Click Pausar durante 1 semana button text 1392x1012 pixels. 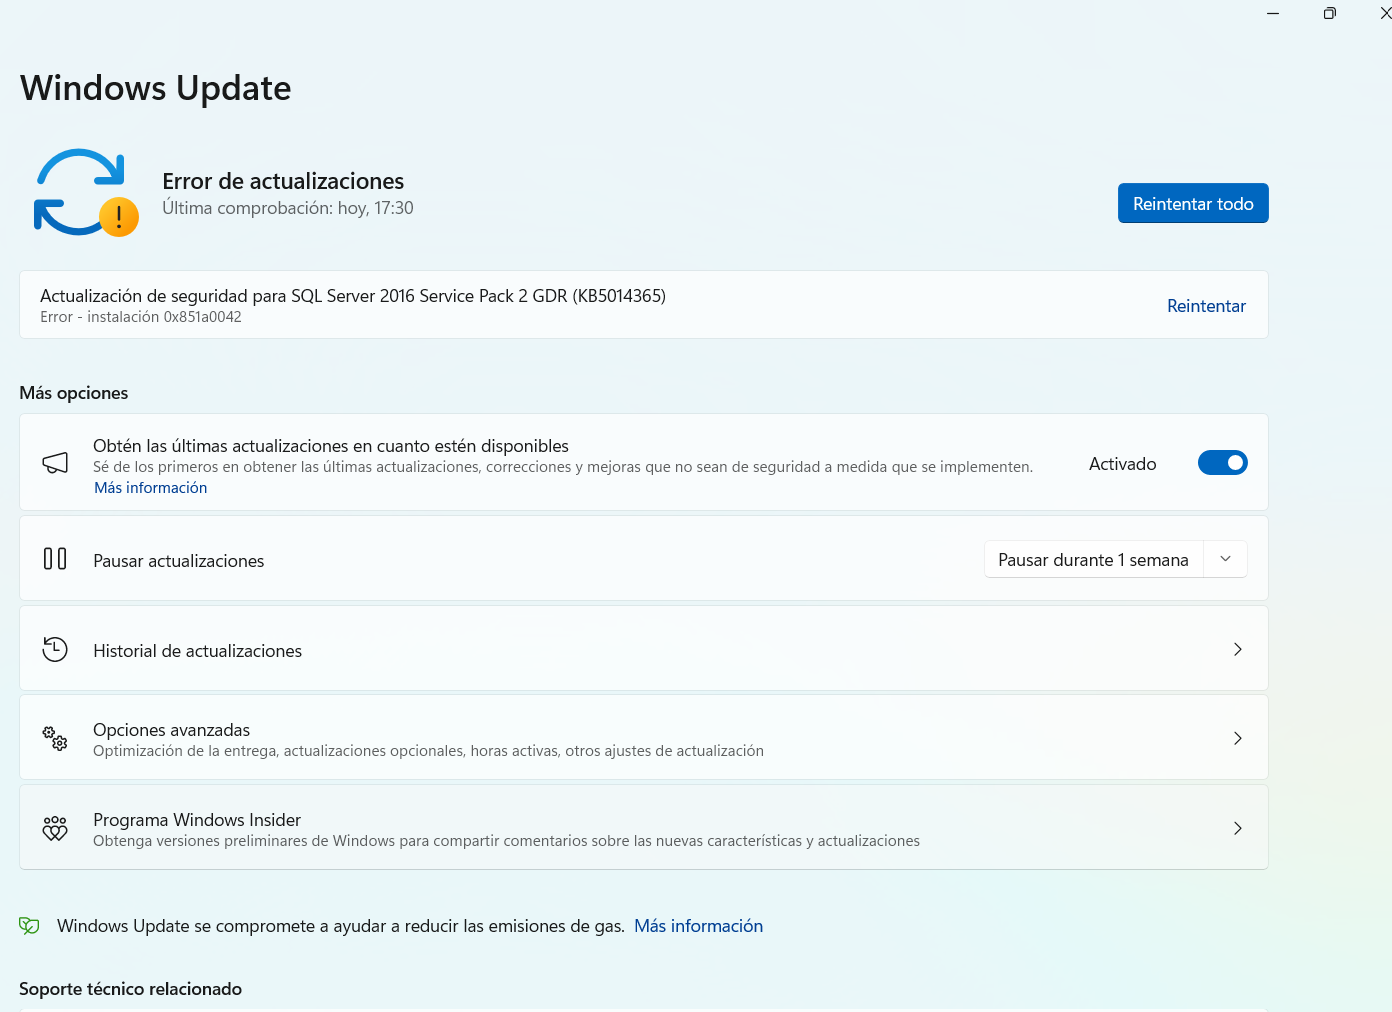click(1093, 560)
